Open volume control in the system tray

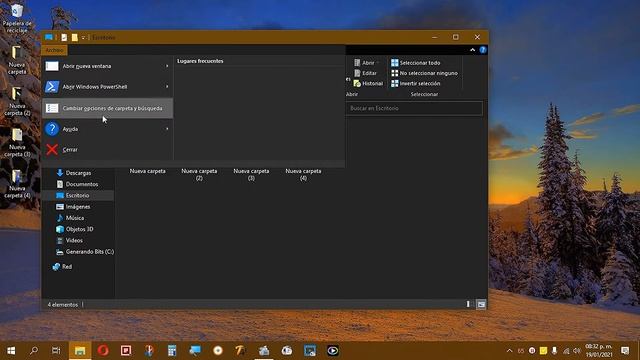tap(577, 351)
